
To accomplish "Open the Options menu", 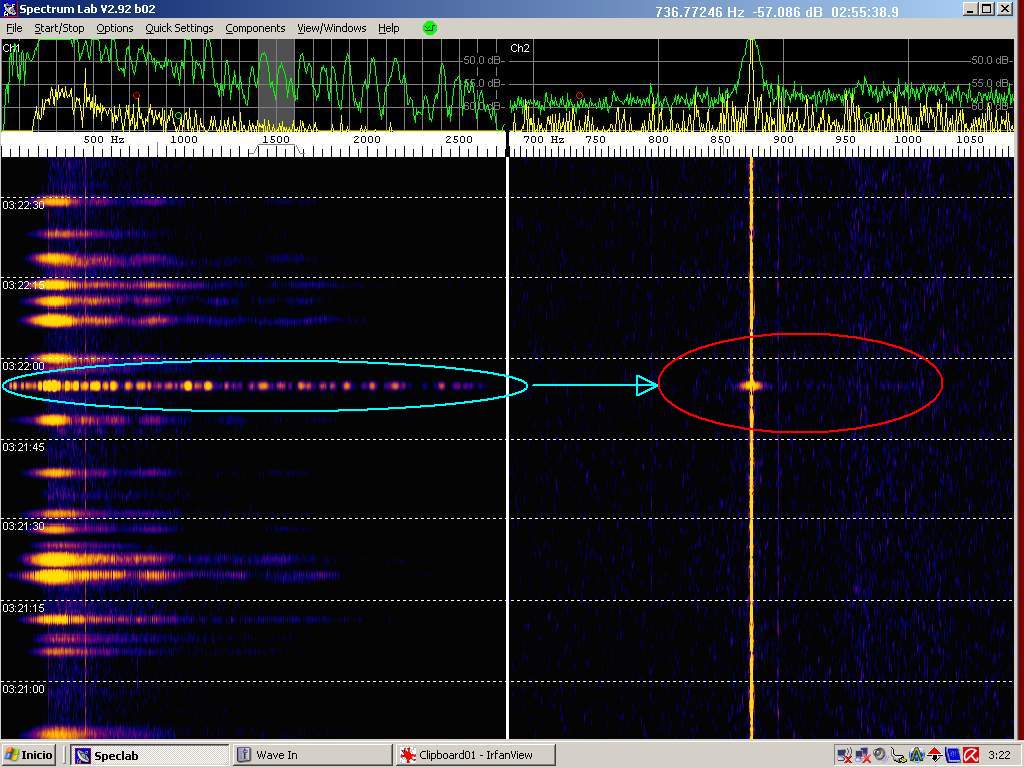I will click(x=114, y=28).
